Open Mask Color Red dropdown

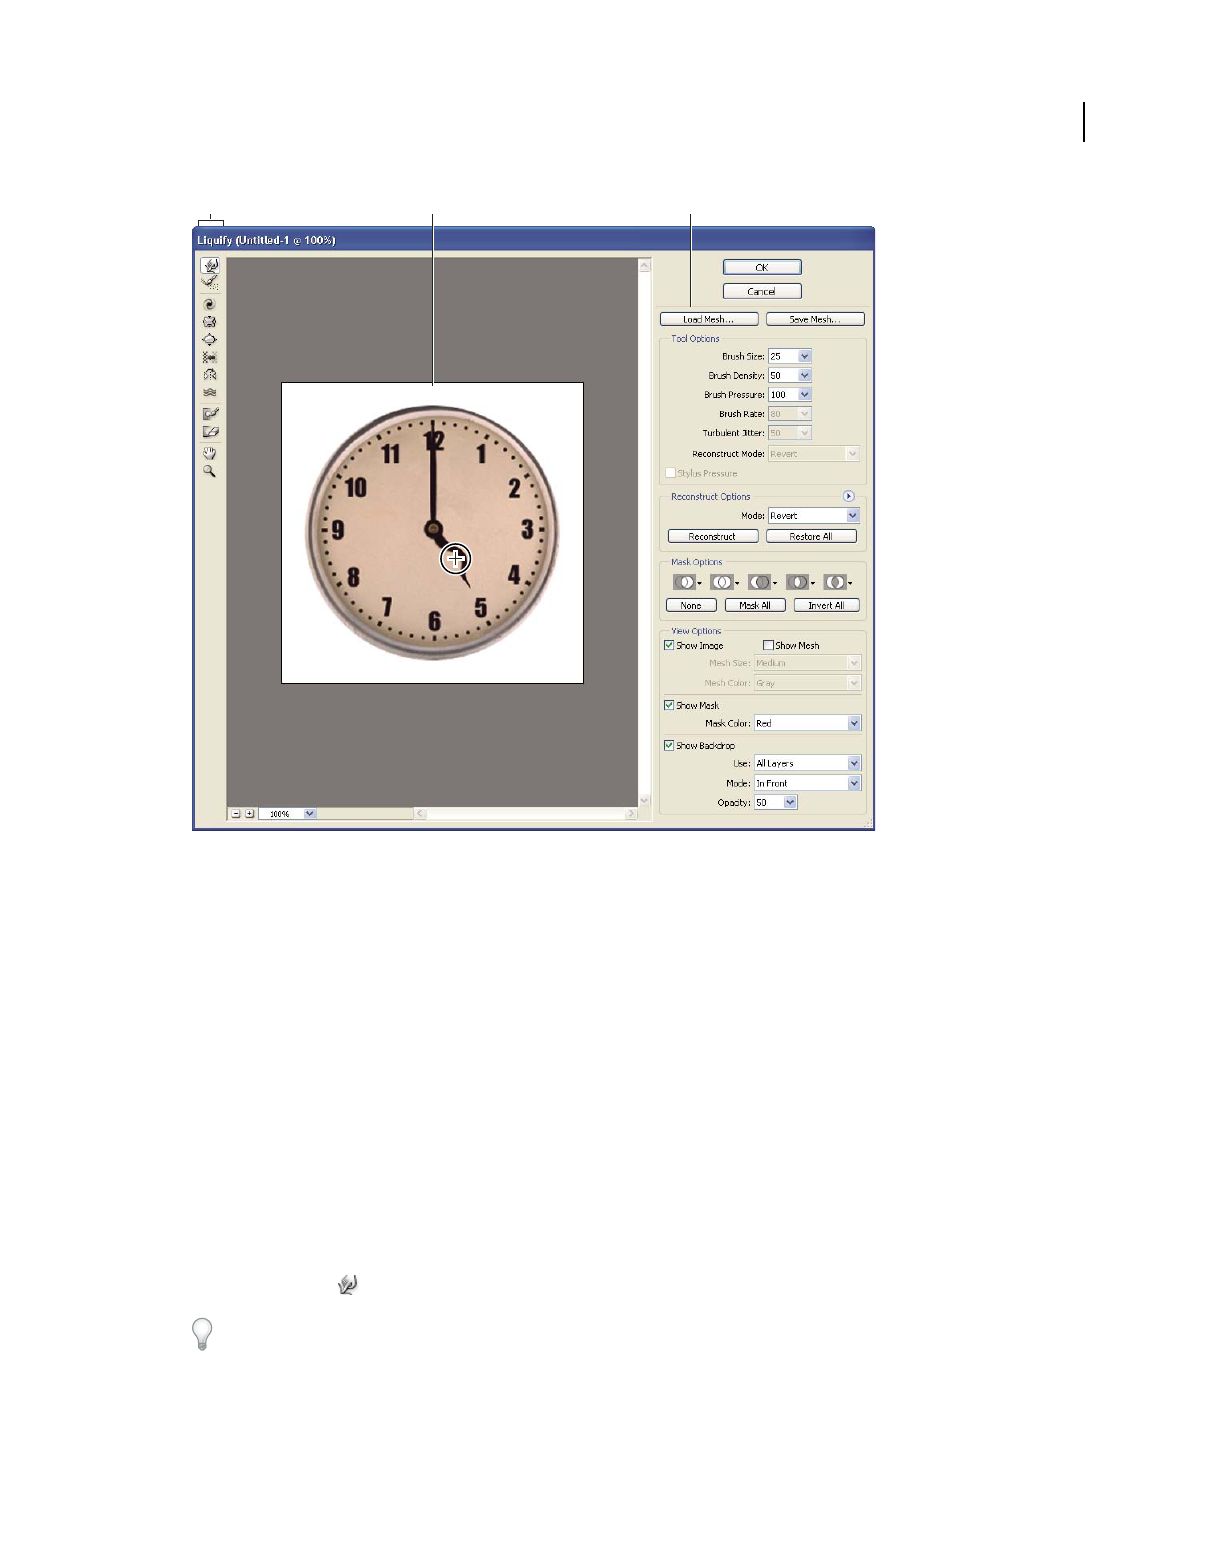[x=808, y=723]
